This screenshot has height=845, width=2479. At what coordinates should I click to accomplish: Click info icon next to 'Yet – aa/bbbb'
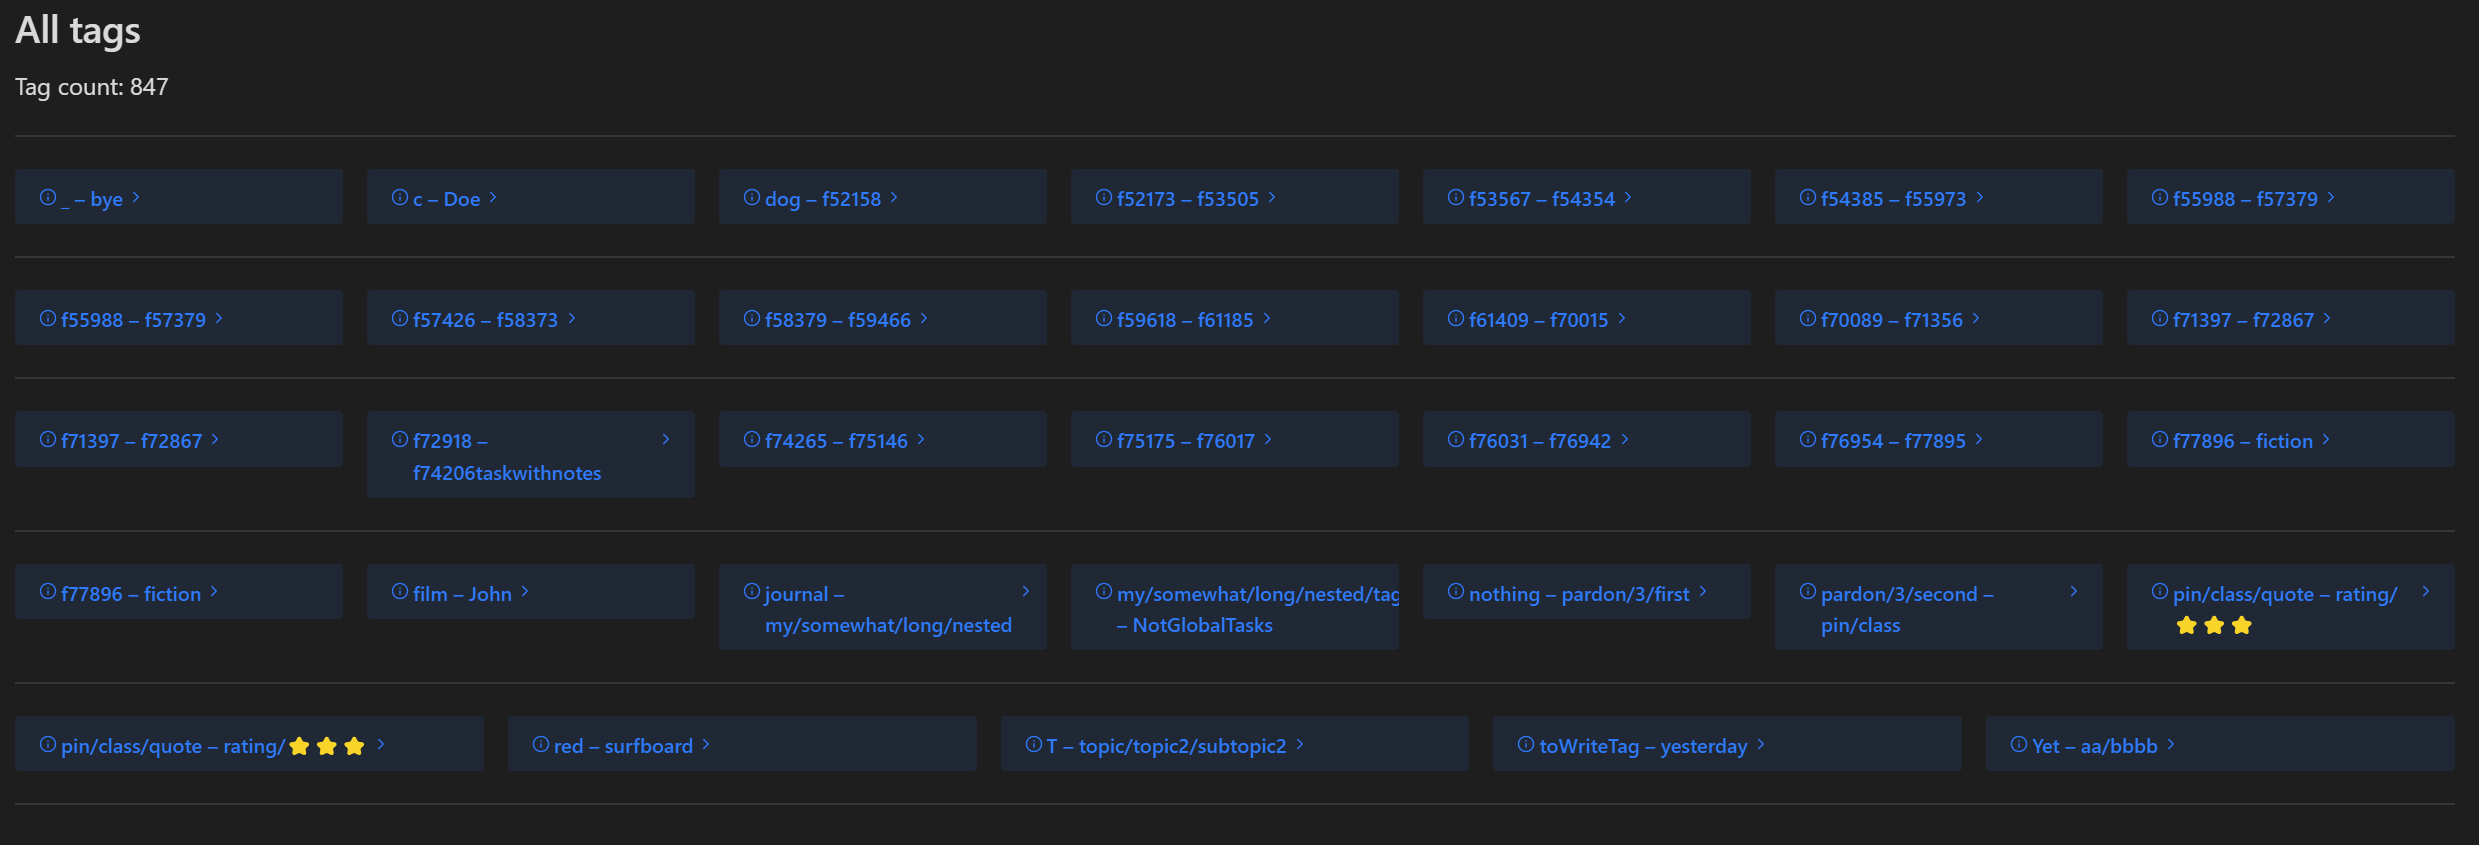click(x=2018, y=745)
